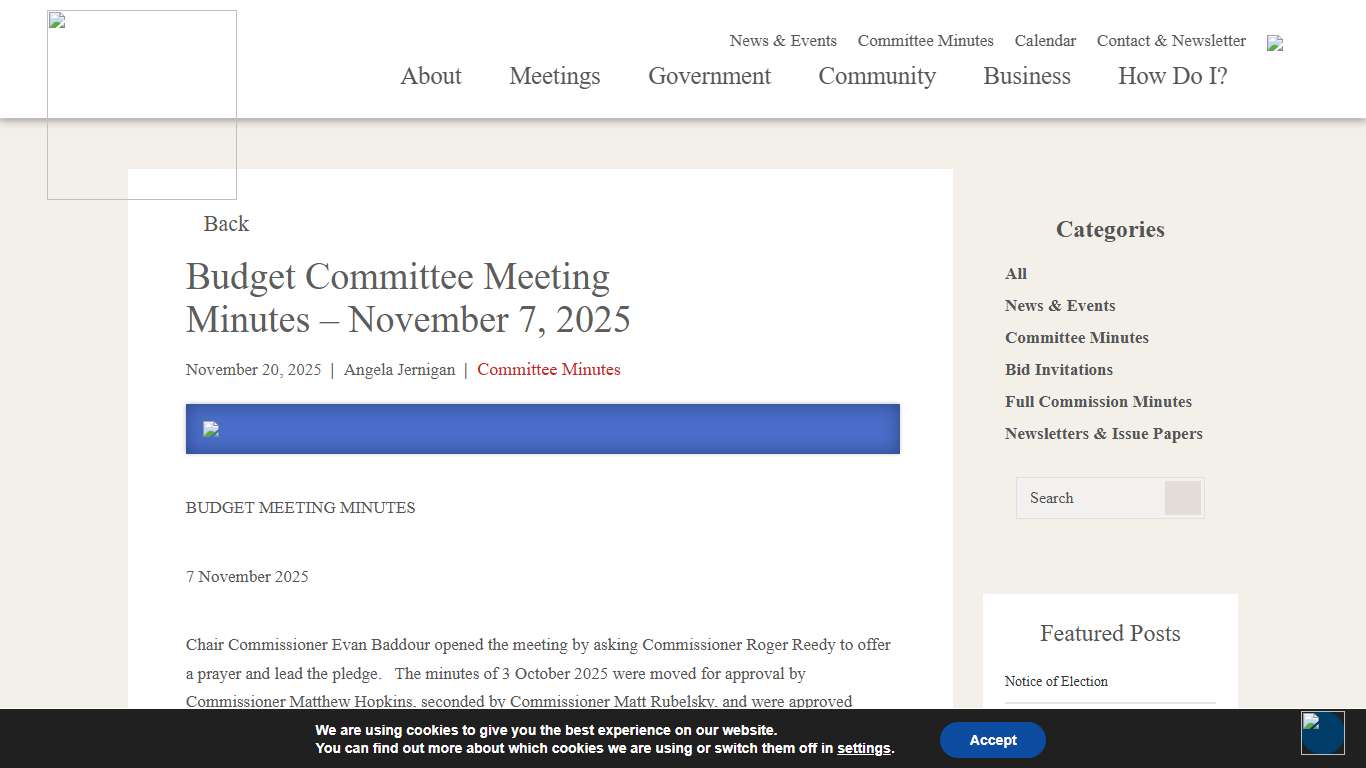
Task: Open the Business menu
Action: (x=1027, y=76)
